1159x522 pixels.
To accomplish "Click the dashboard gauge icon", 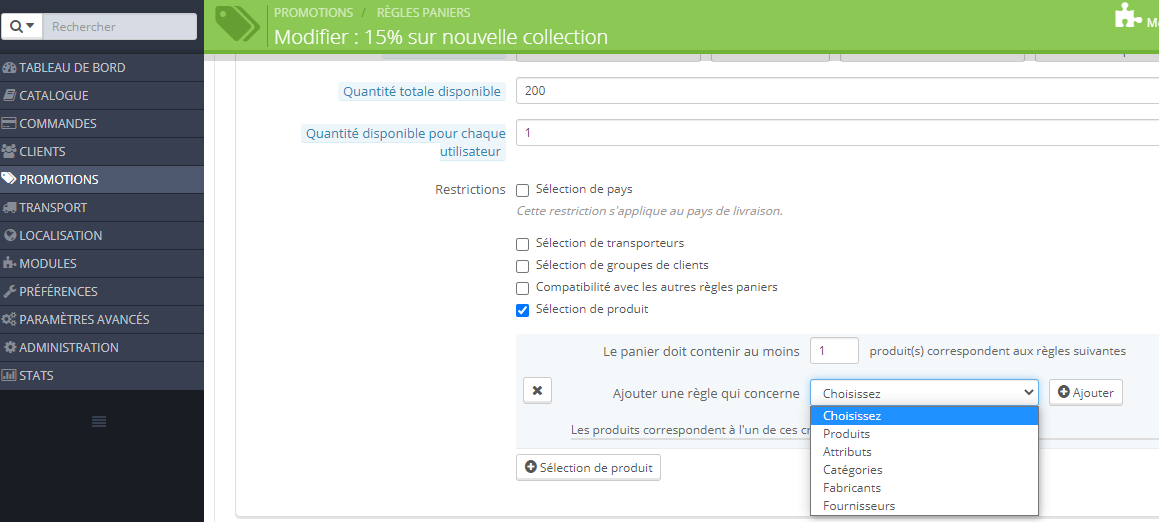I will (10, 67).
